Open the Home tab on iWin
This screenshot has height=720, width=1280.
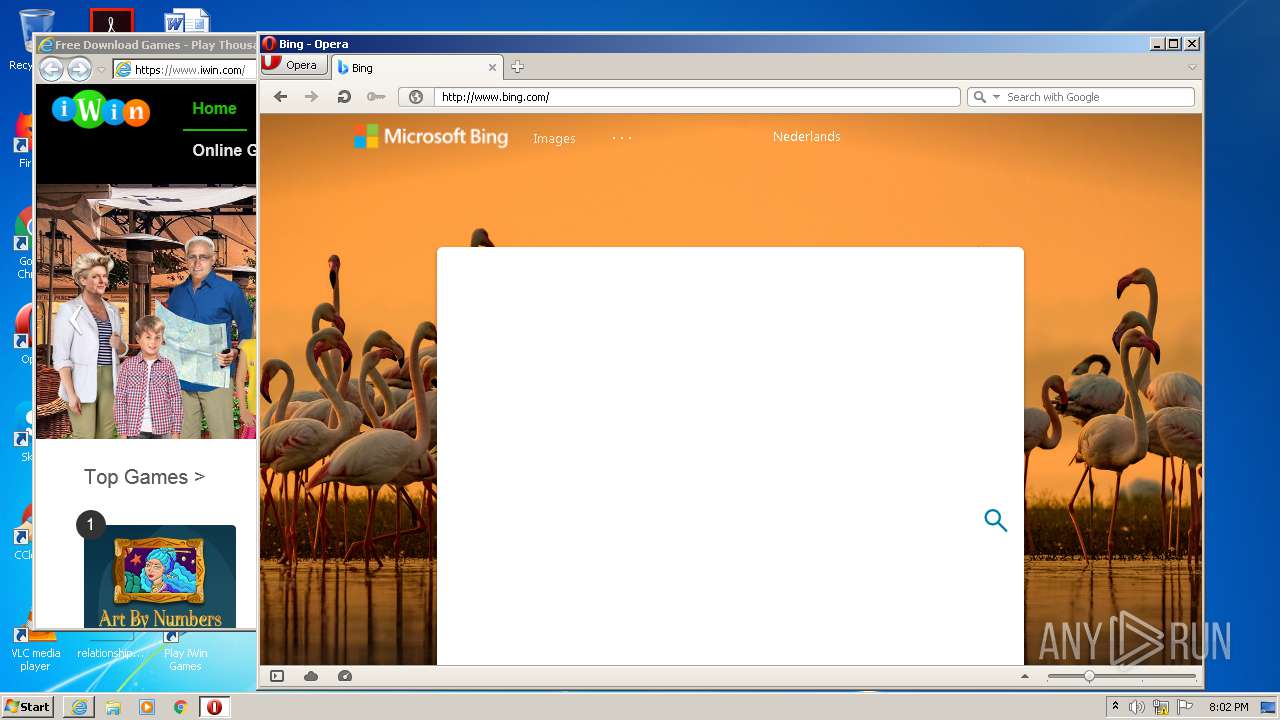coord(214,109)
